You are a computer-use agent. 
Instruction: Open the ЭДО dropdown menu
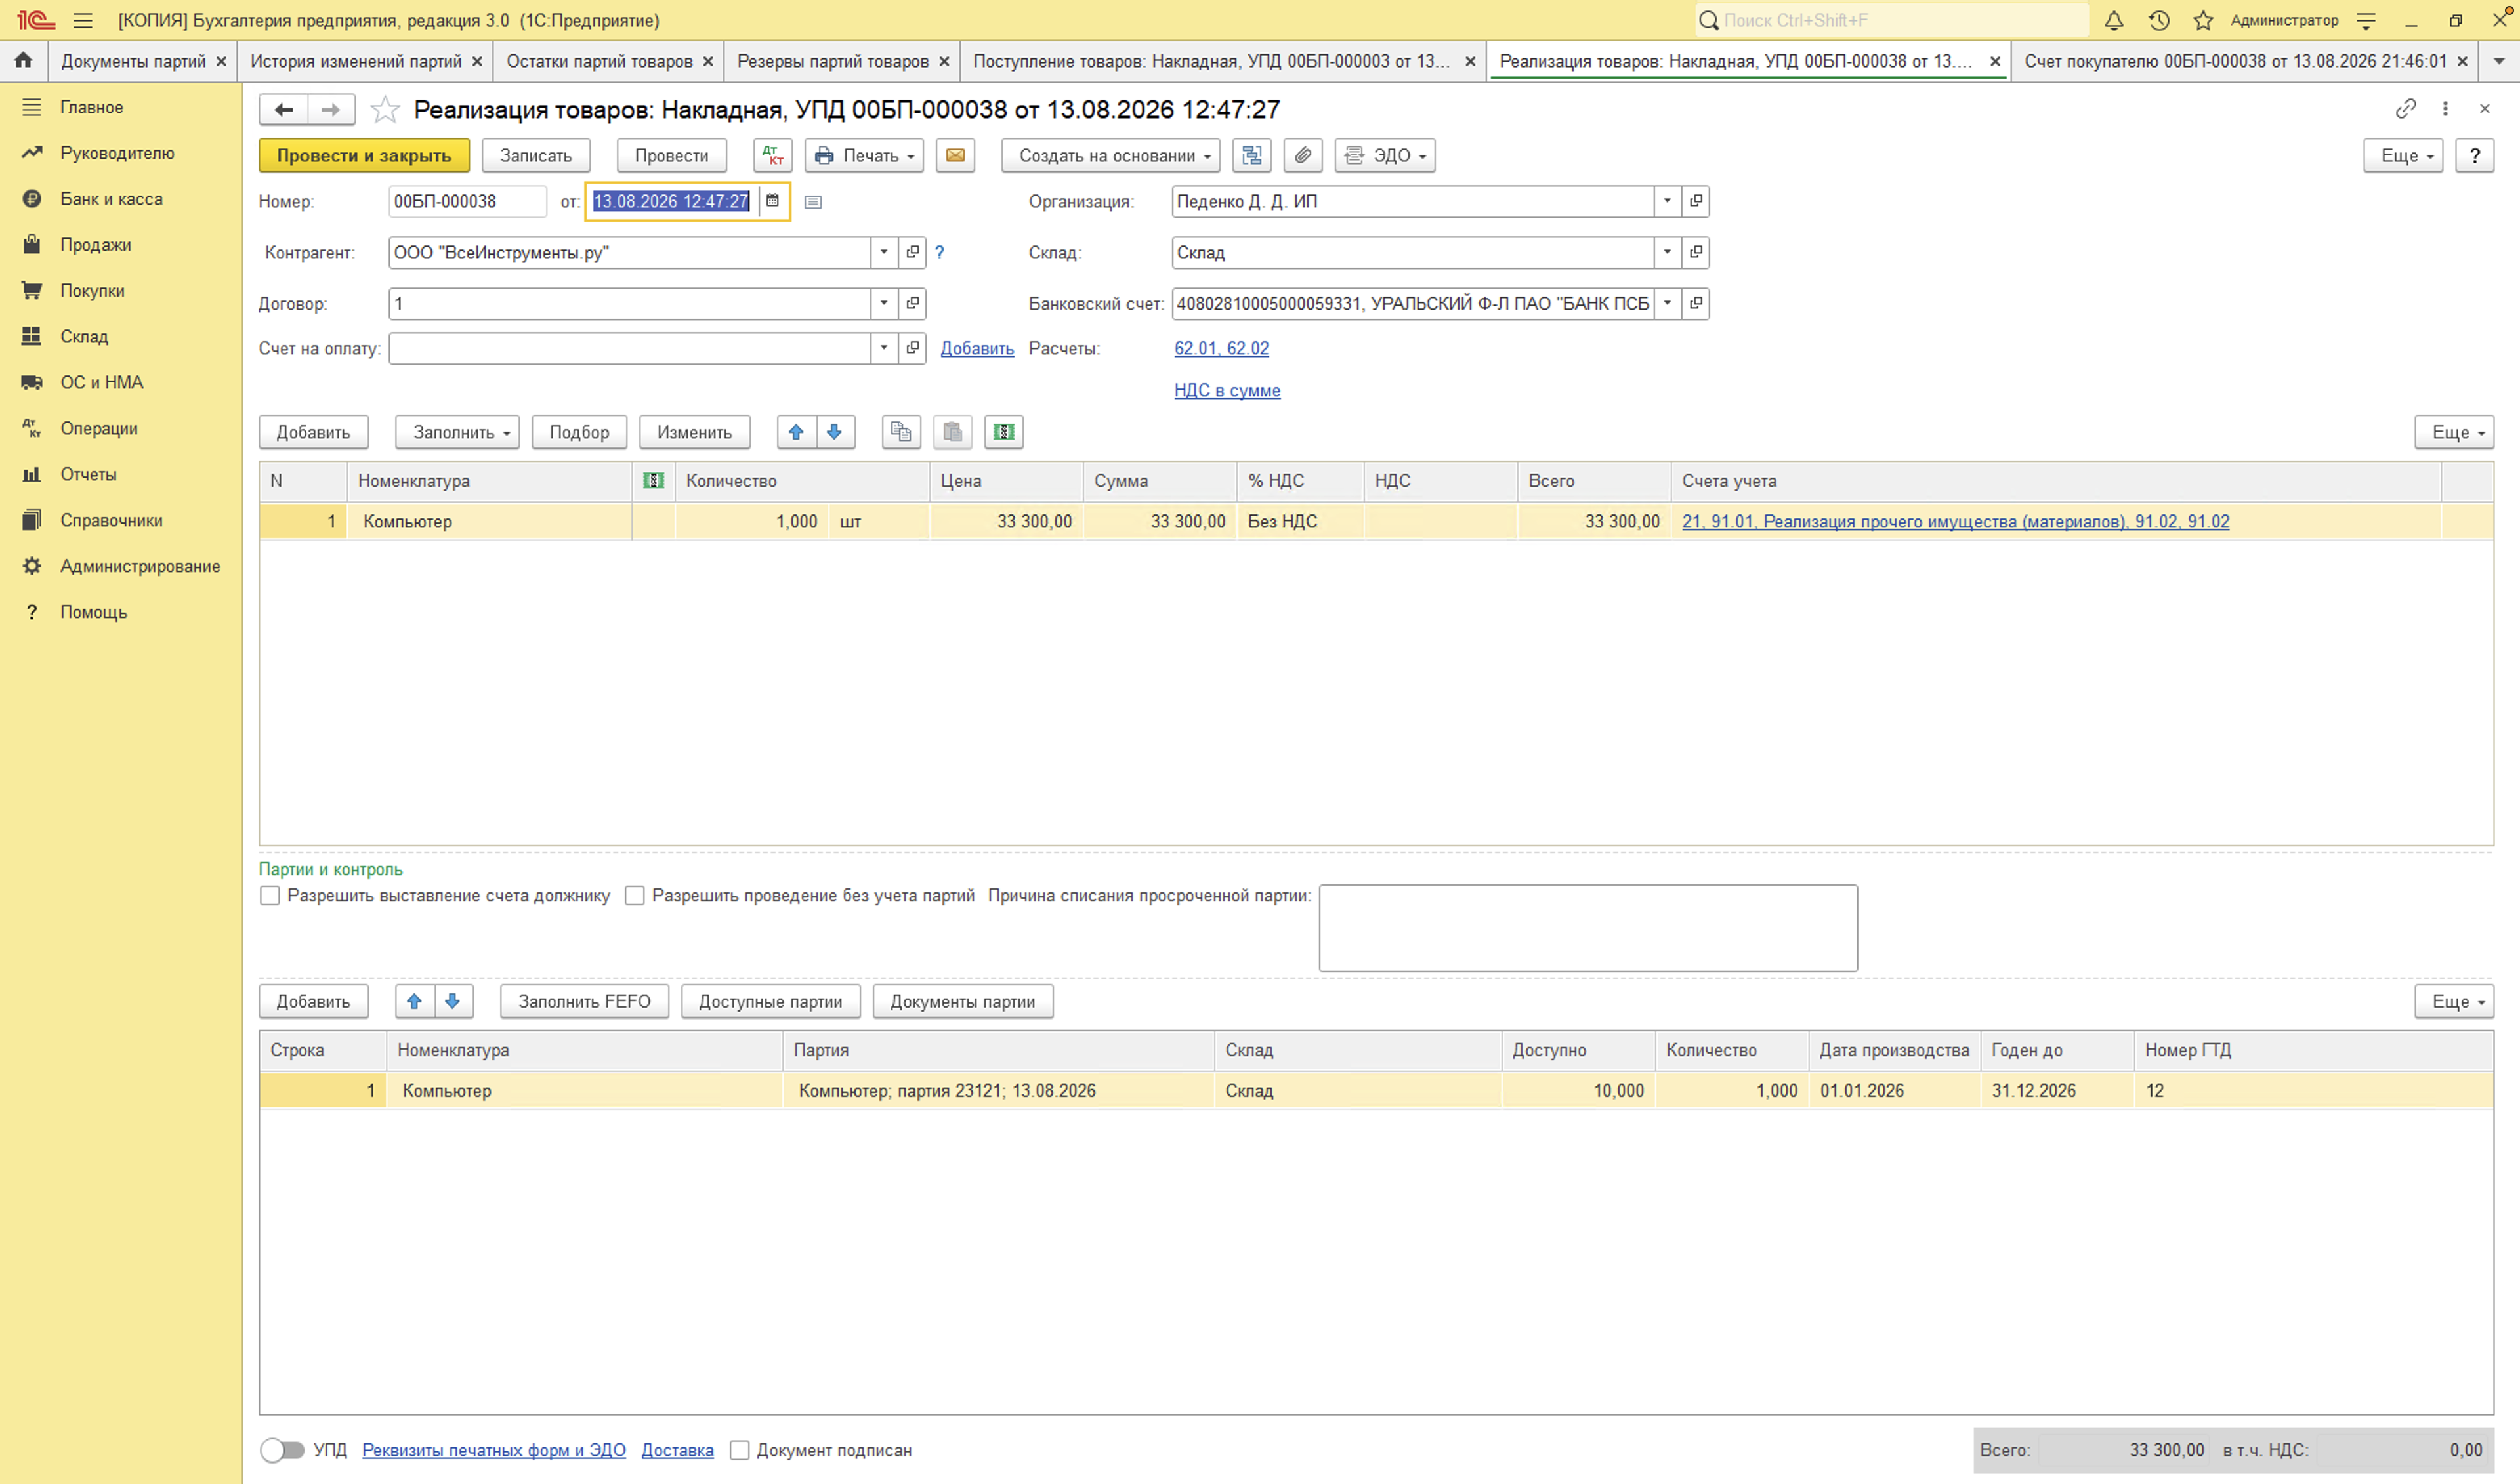[1385, 155]
